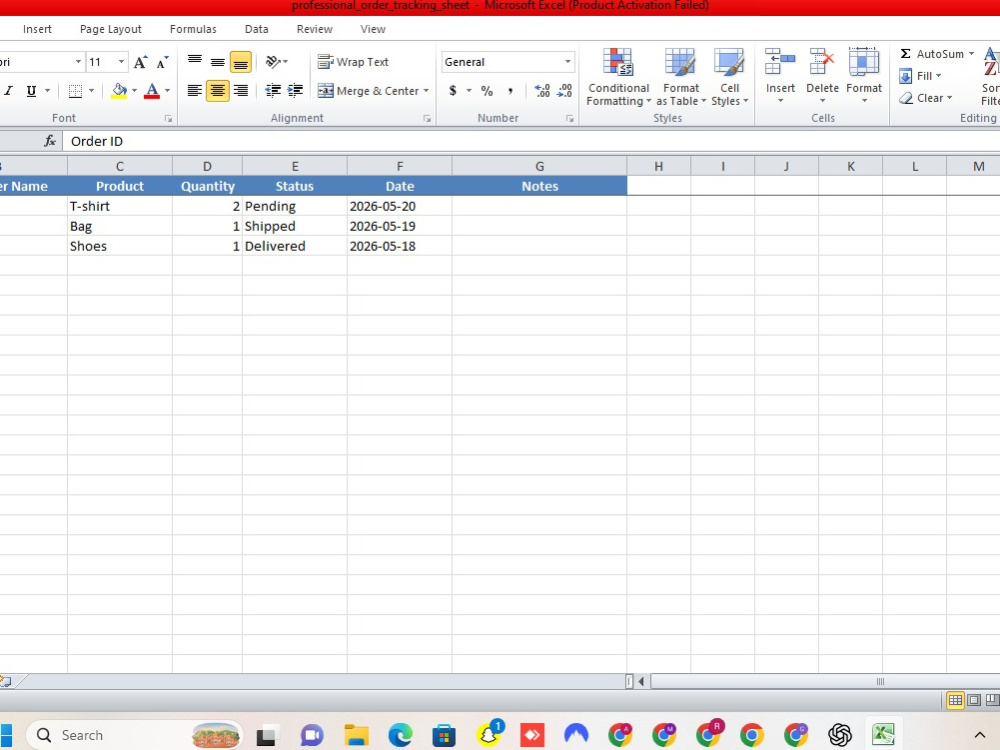The image size is (1000, 750).
Task: Click the Windows taskbar Search box
Action: [x=134, y=735]
